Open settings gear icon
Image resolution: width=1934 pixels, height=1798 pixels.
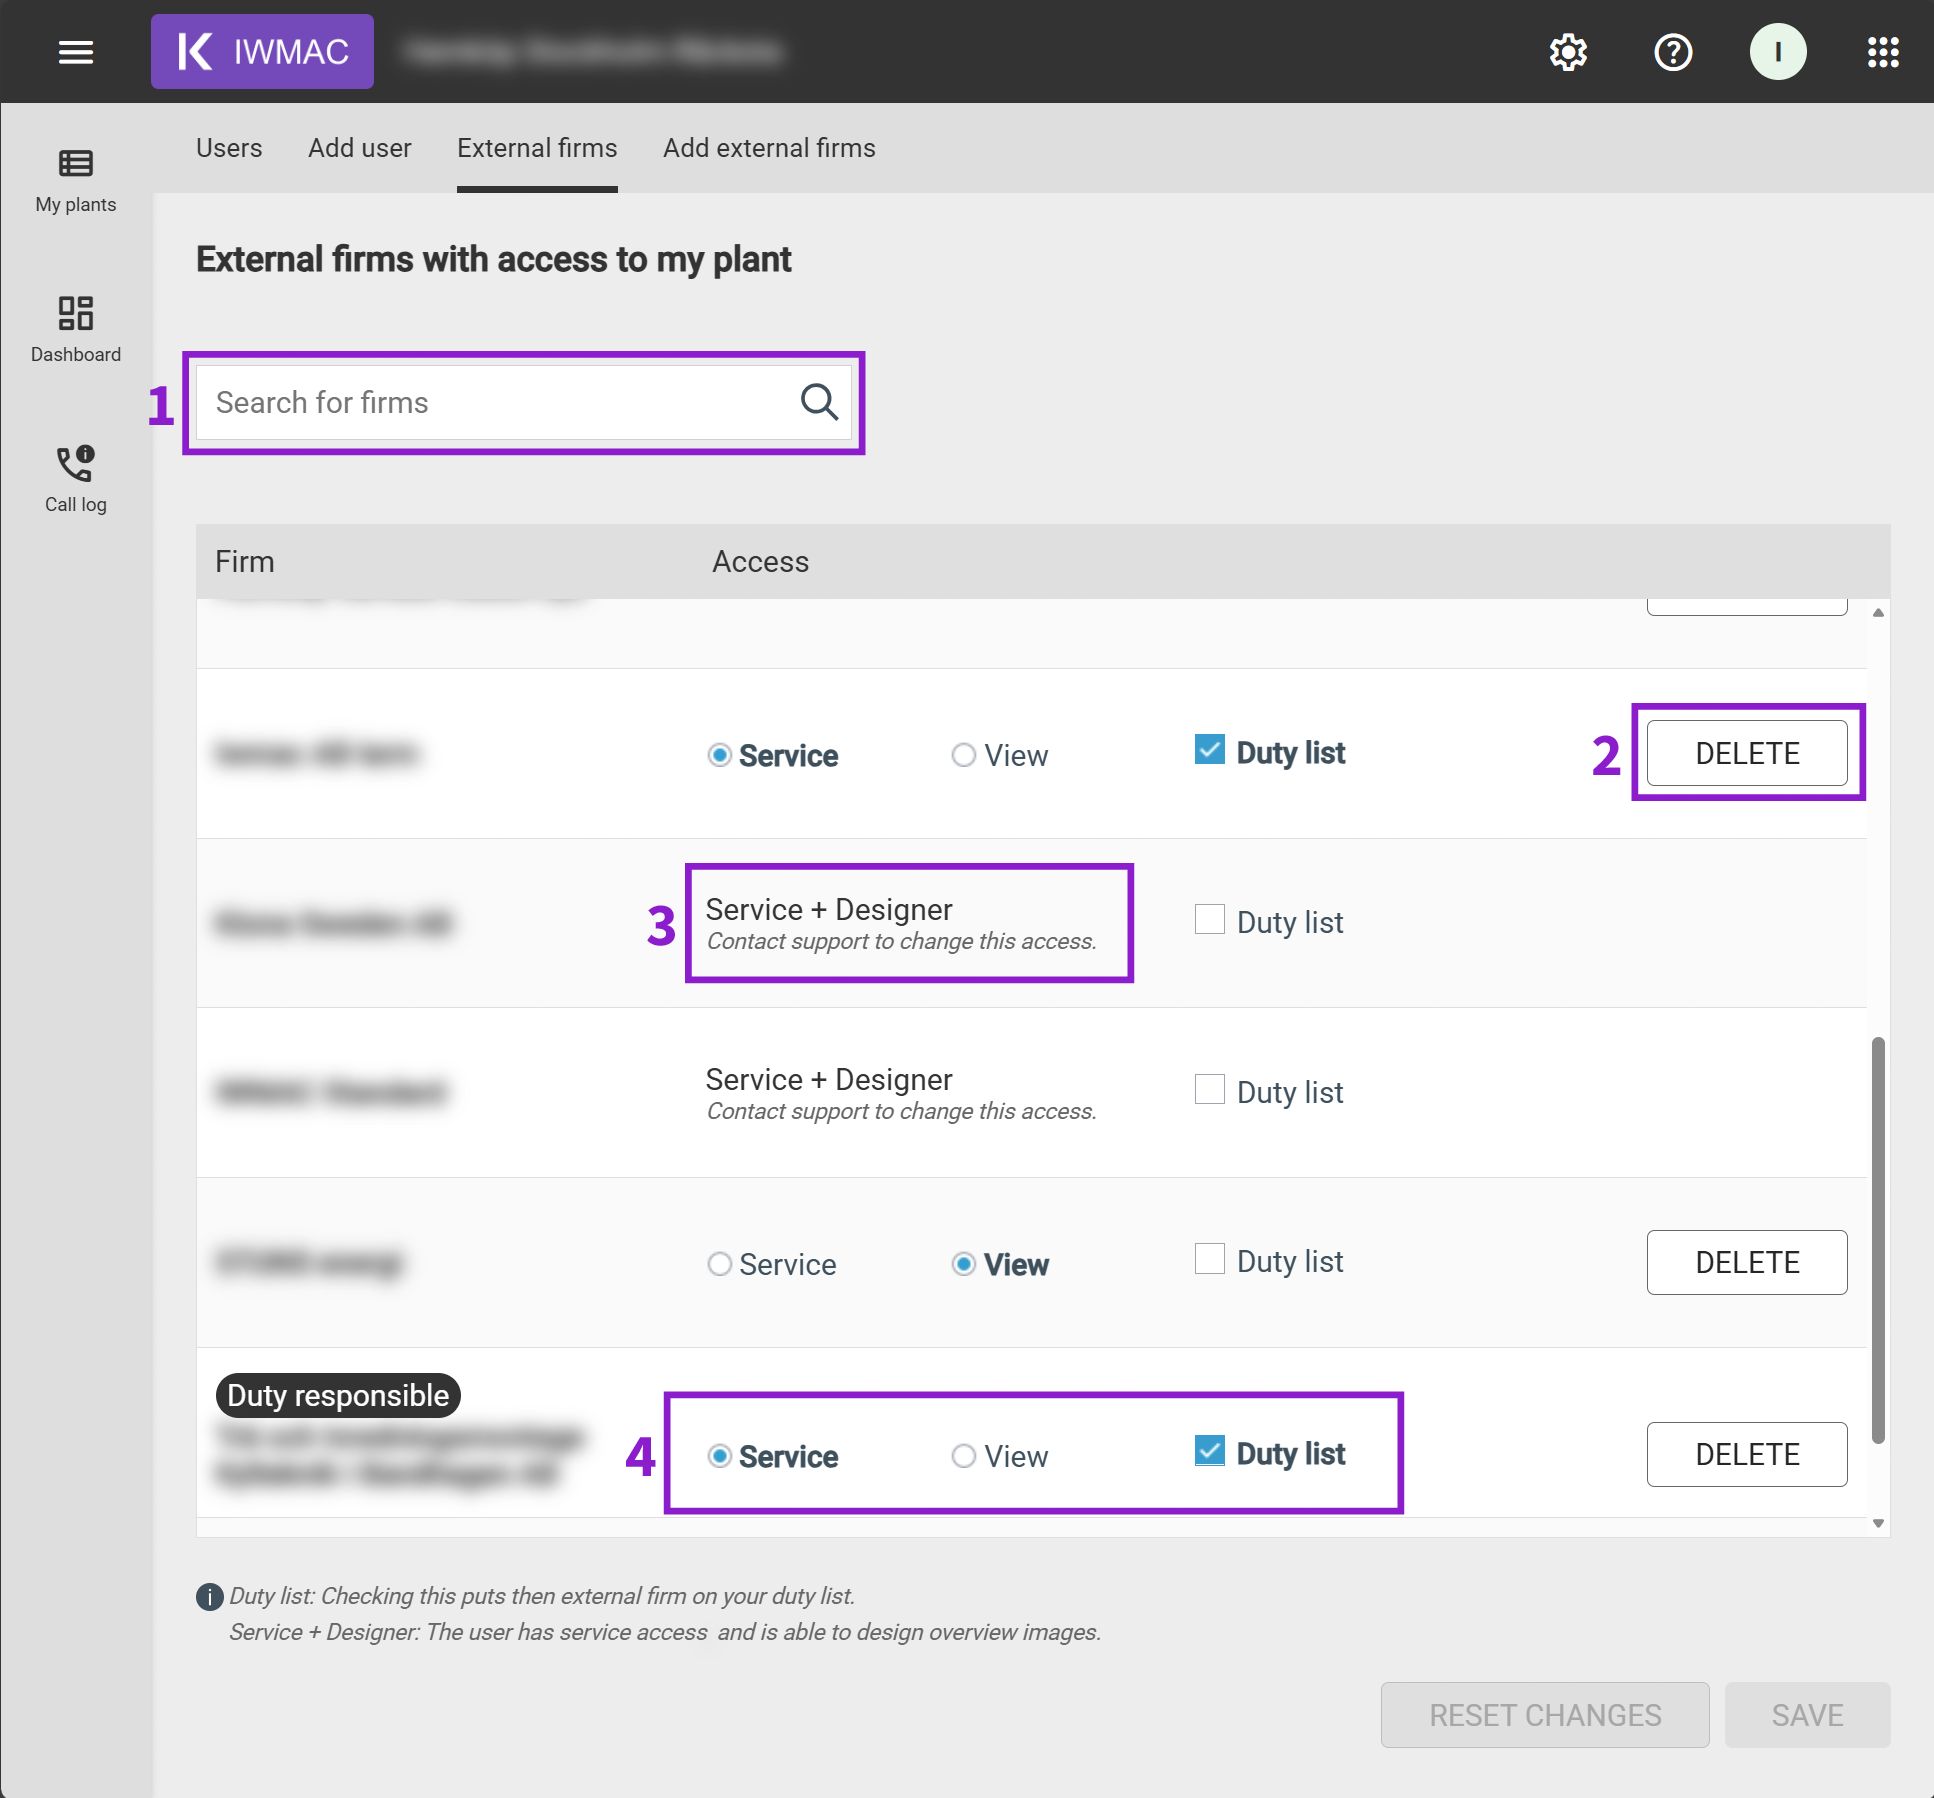click(1568, 52)
